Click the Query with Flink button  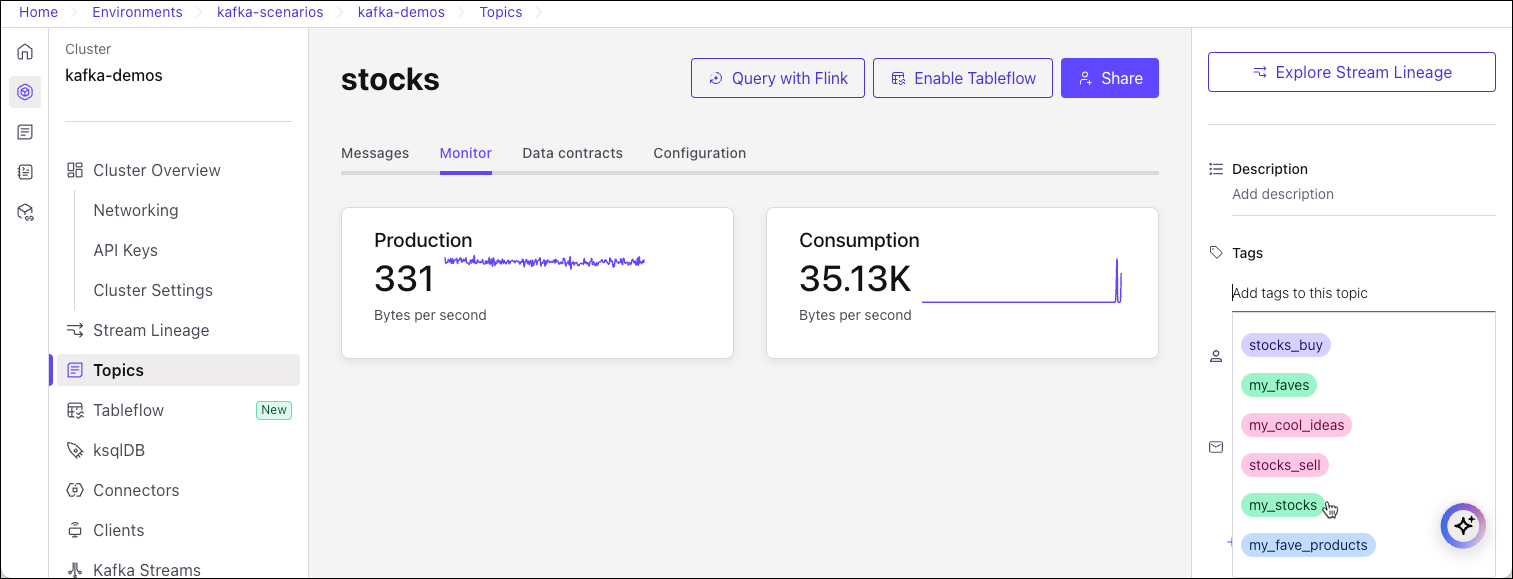778,78
